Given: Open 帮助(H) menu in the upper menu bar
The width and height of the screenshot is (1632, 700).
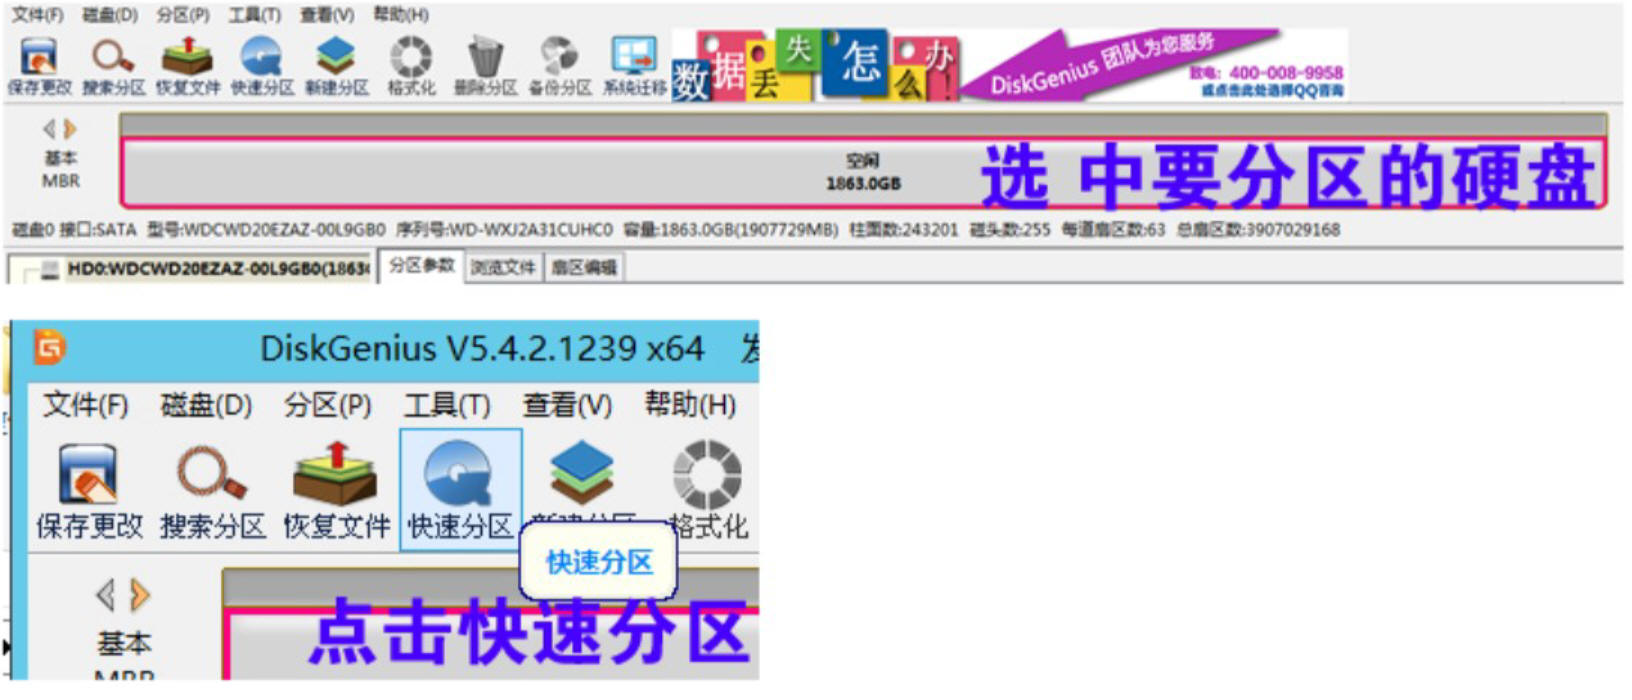Looking at the screenshot, I should coord(401,15).
